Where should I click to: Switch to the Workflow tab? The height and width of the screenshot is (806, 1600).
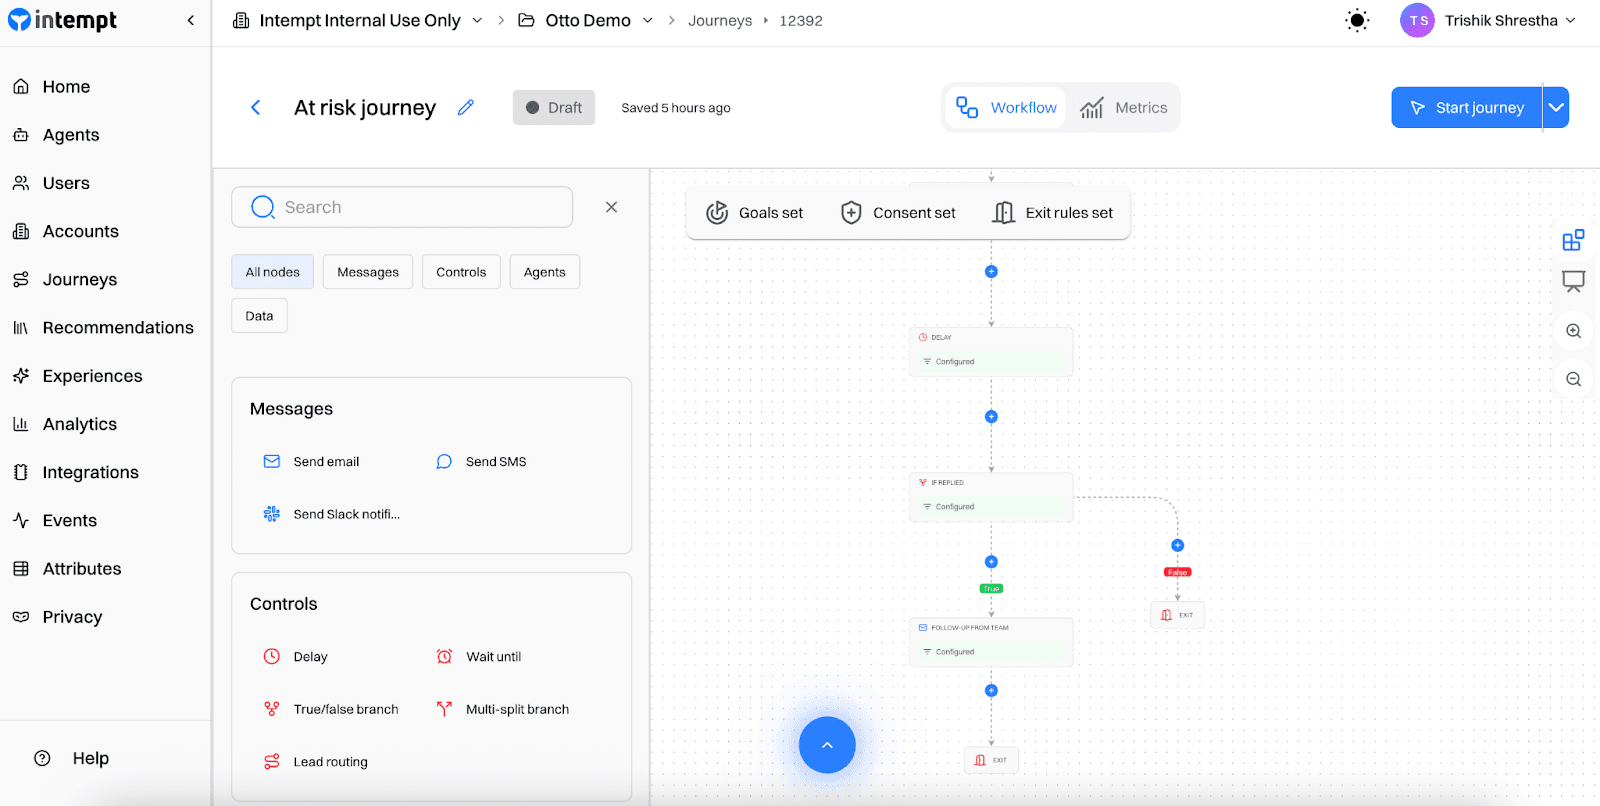tap(1006, 108)
